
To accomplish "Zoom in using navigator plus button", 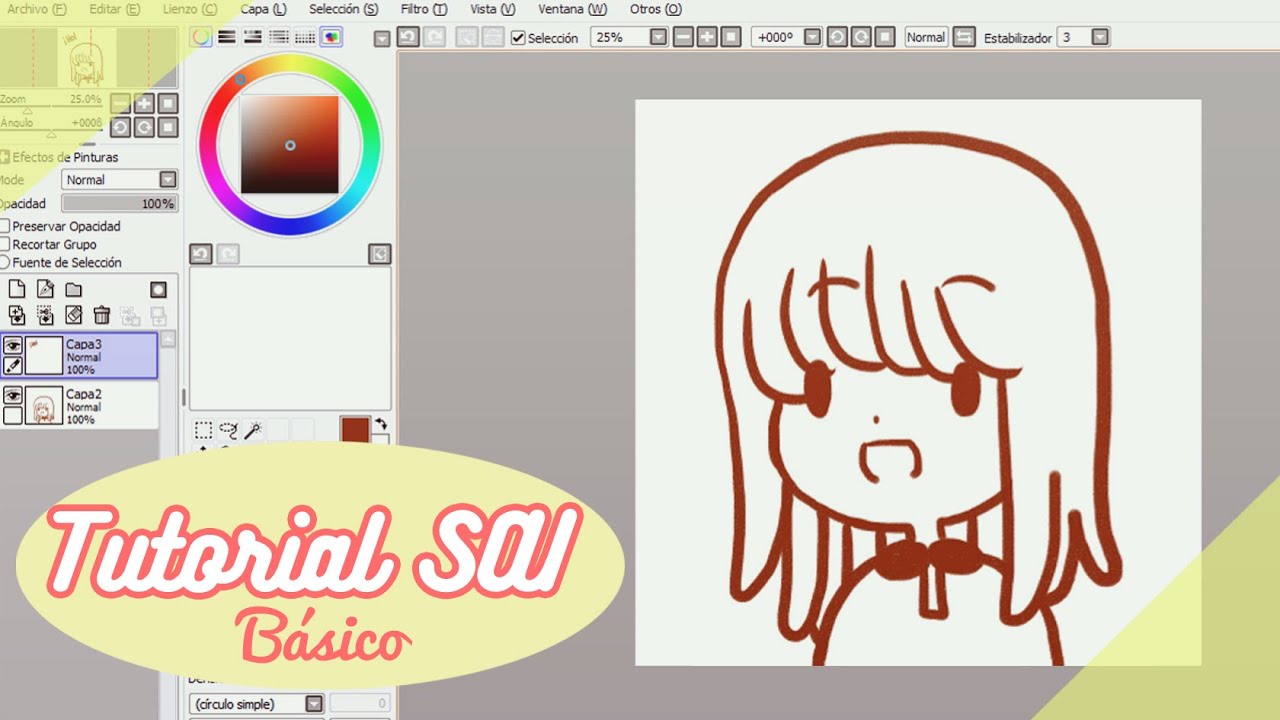I will tap(144, 103).
